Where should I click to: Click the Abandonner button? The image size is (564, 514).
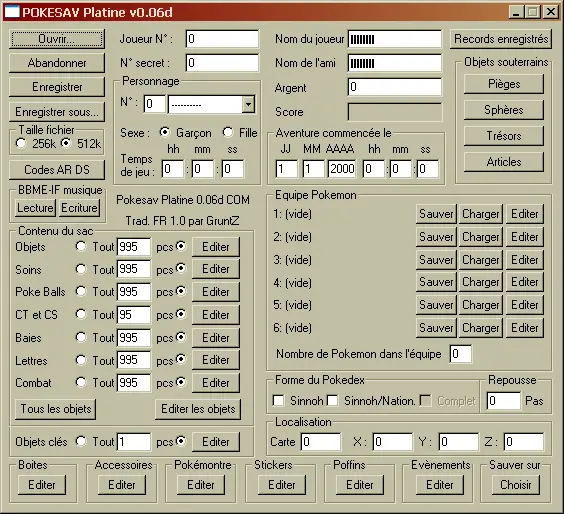[x=57, y=63]
